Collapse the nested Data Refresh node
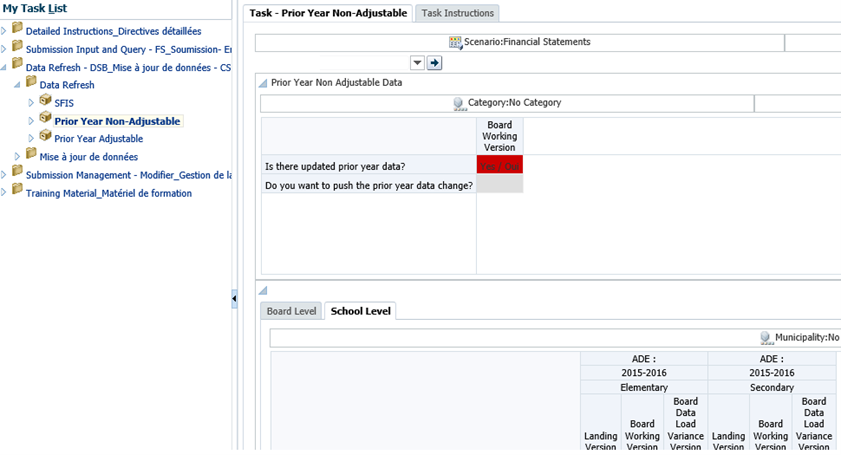This screenshot has height=455, width=841. pyautogui.click(x=17, y=85)
